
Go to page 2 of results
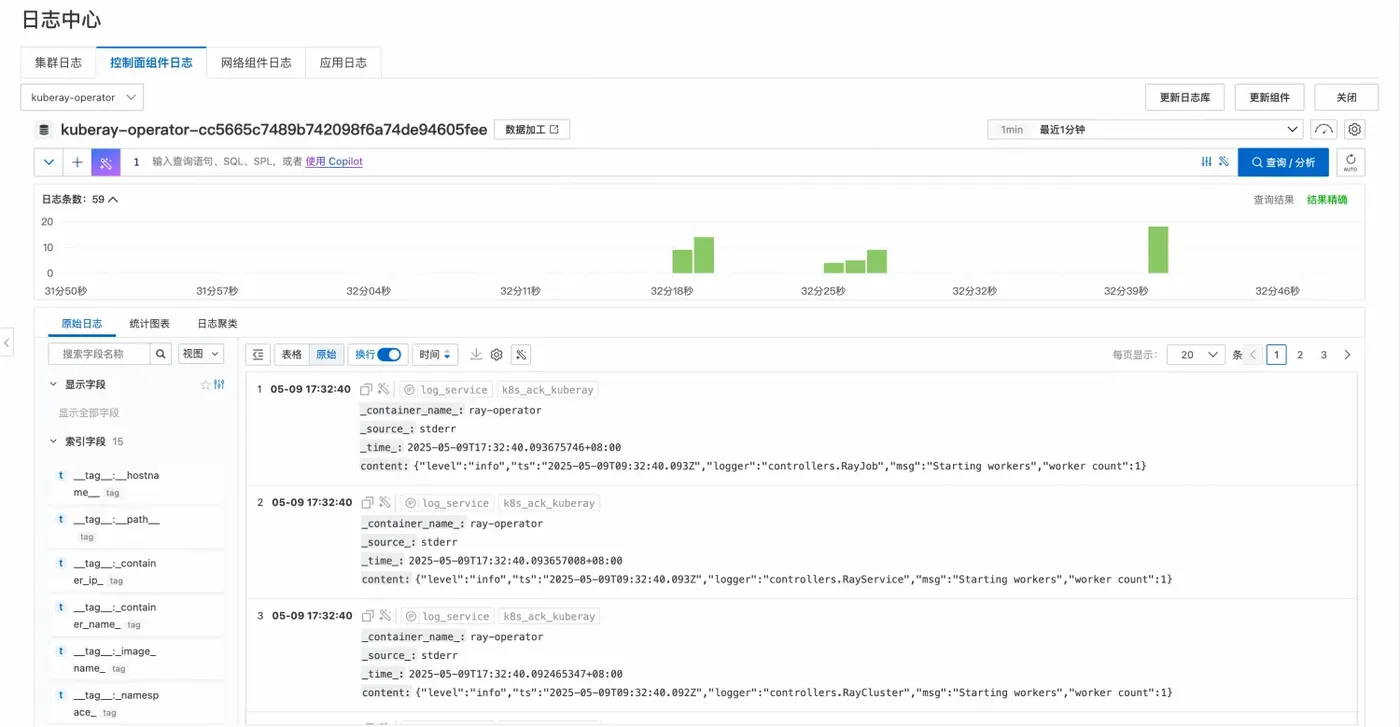pyautogui.click(x=1300, y=355)
